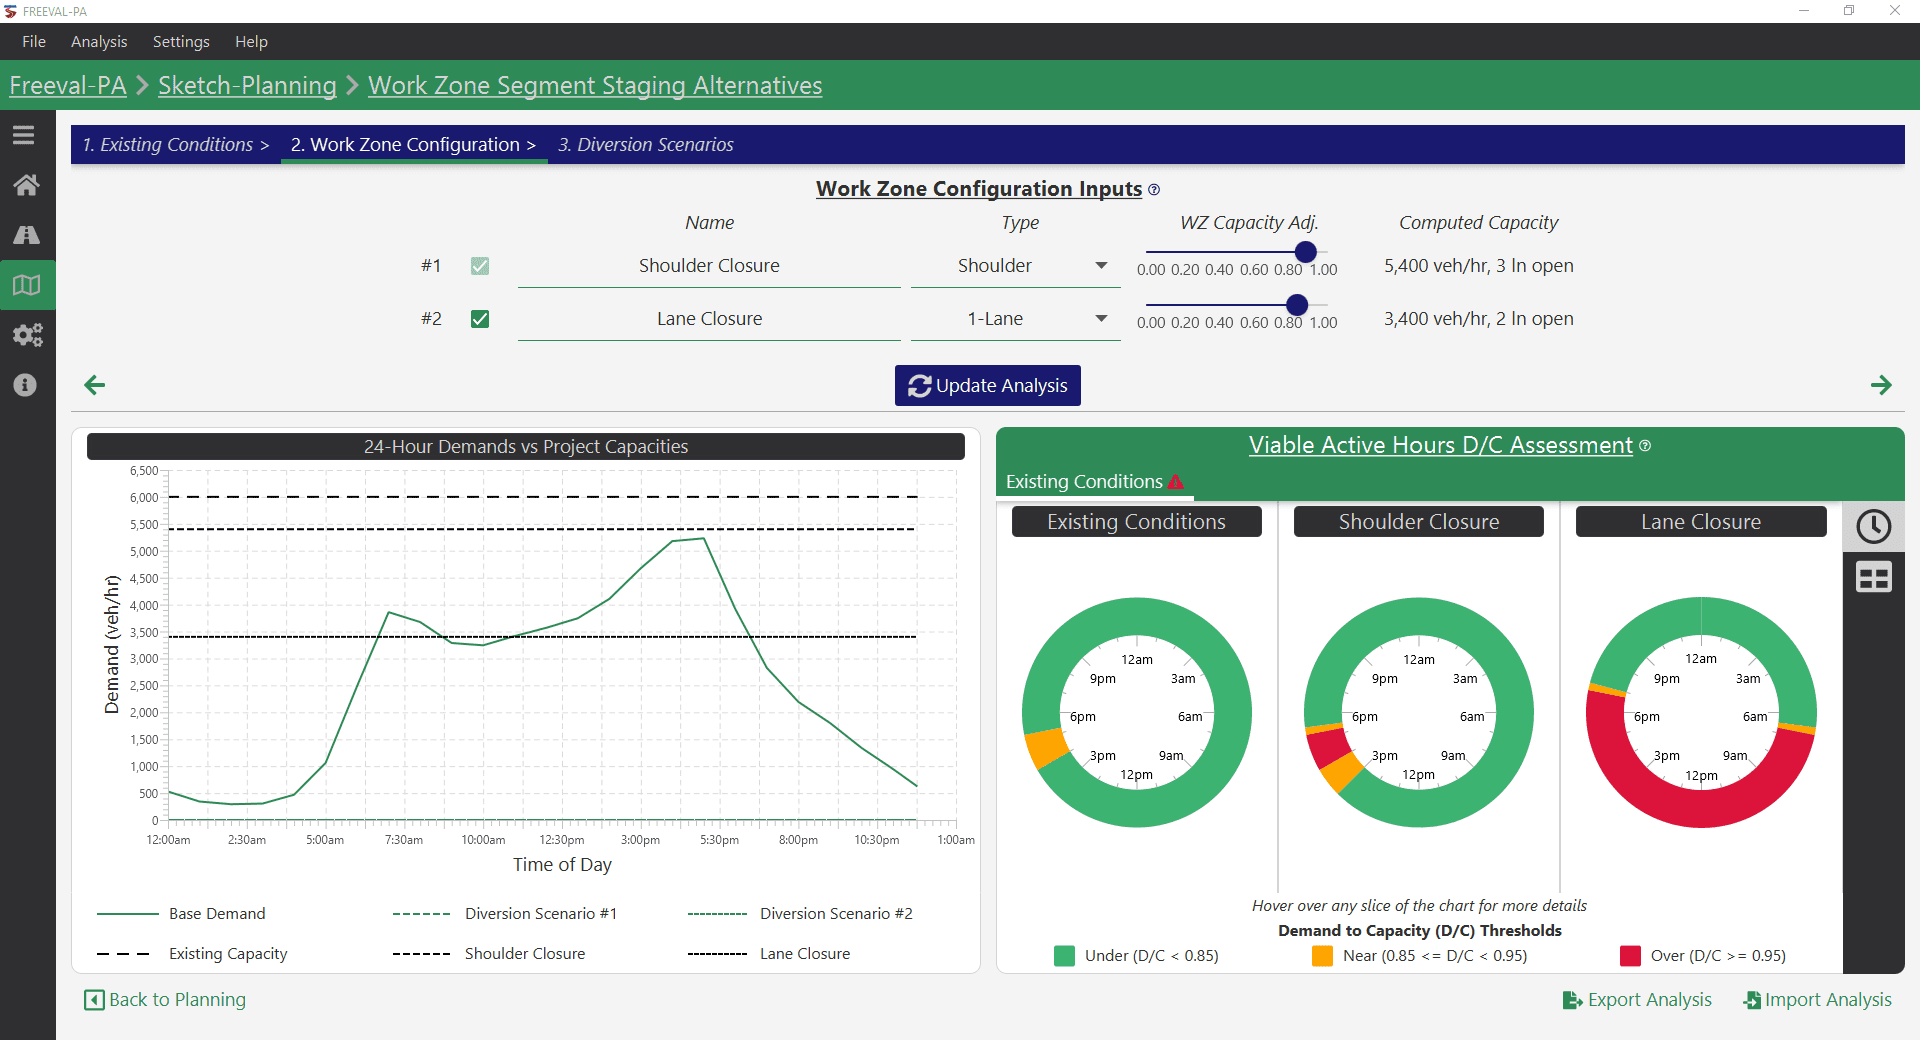Click the Lane Closure donut chart

[1701, 712]
